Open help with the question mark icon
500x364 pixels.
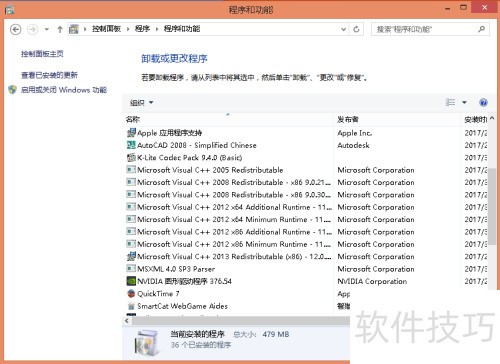483,102
